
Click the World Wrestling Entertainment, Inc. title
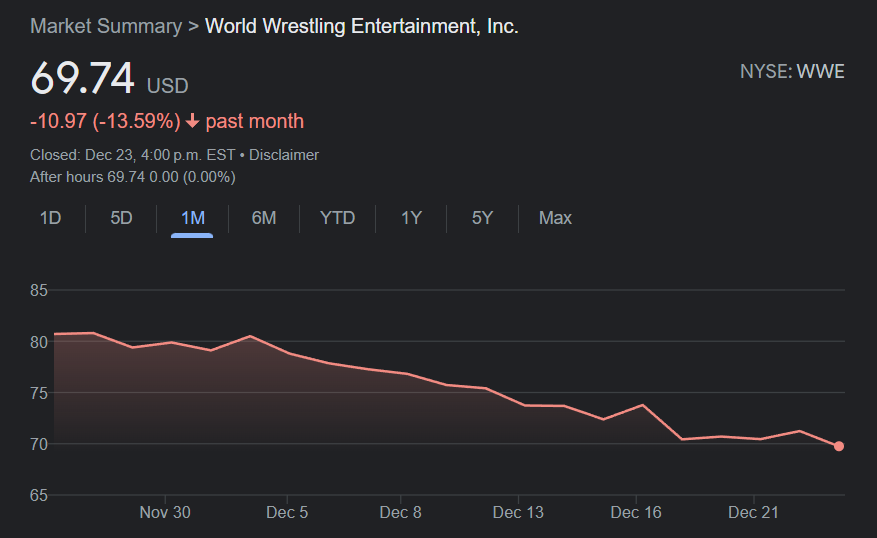361,26
